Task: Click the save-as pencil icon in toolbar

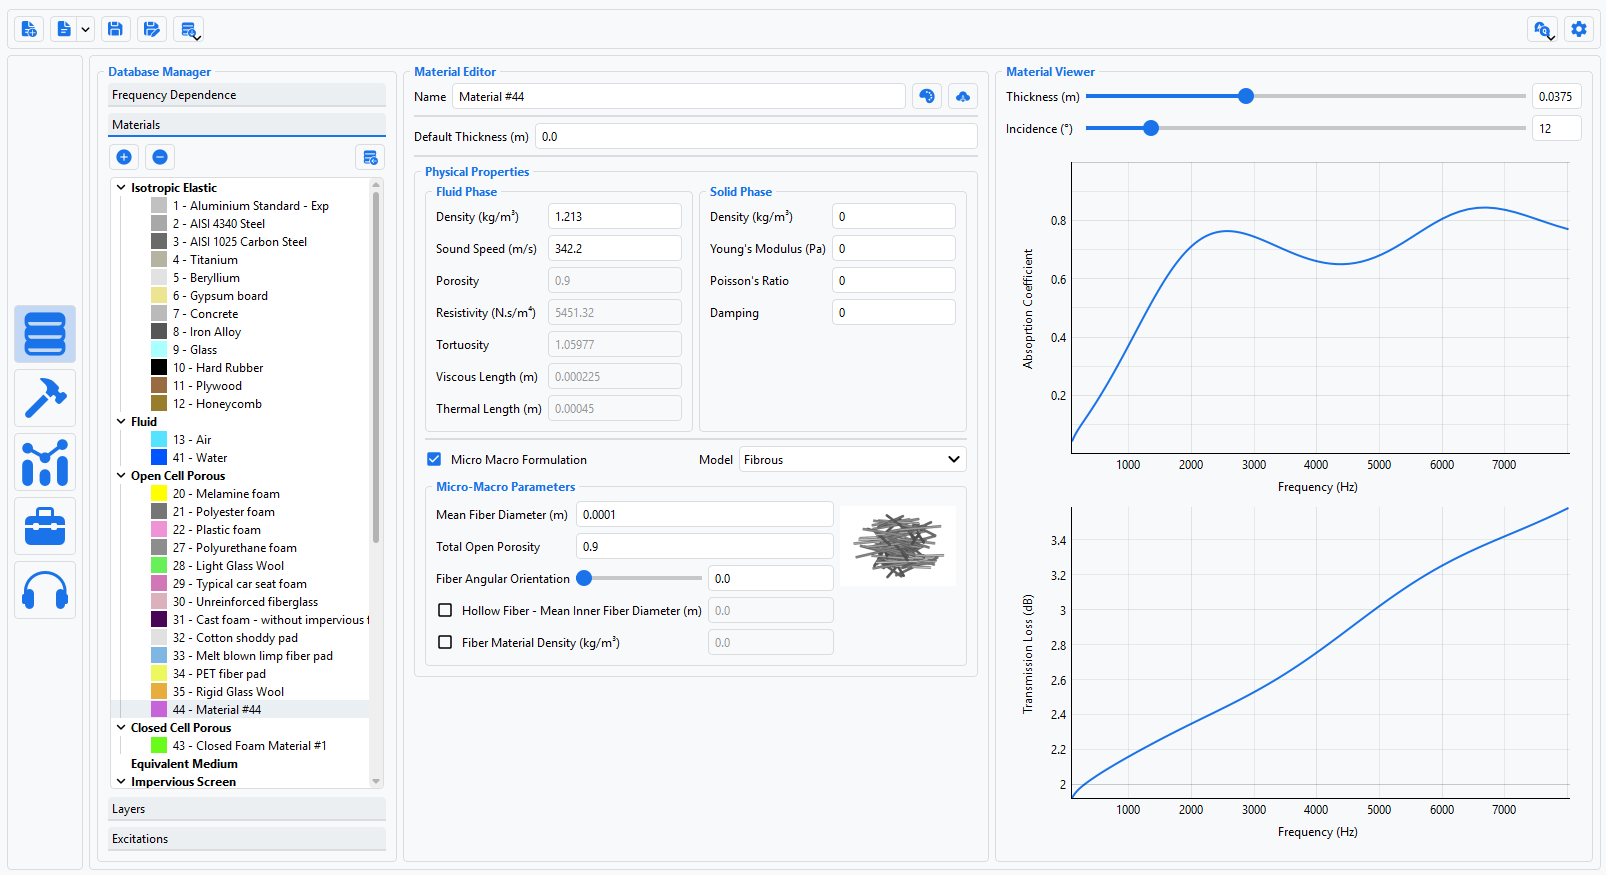Action: pos(151,29)
